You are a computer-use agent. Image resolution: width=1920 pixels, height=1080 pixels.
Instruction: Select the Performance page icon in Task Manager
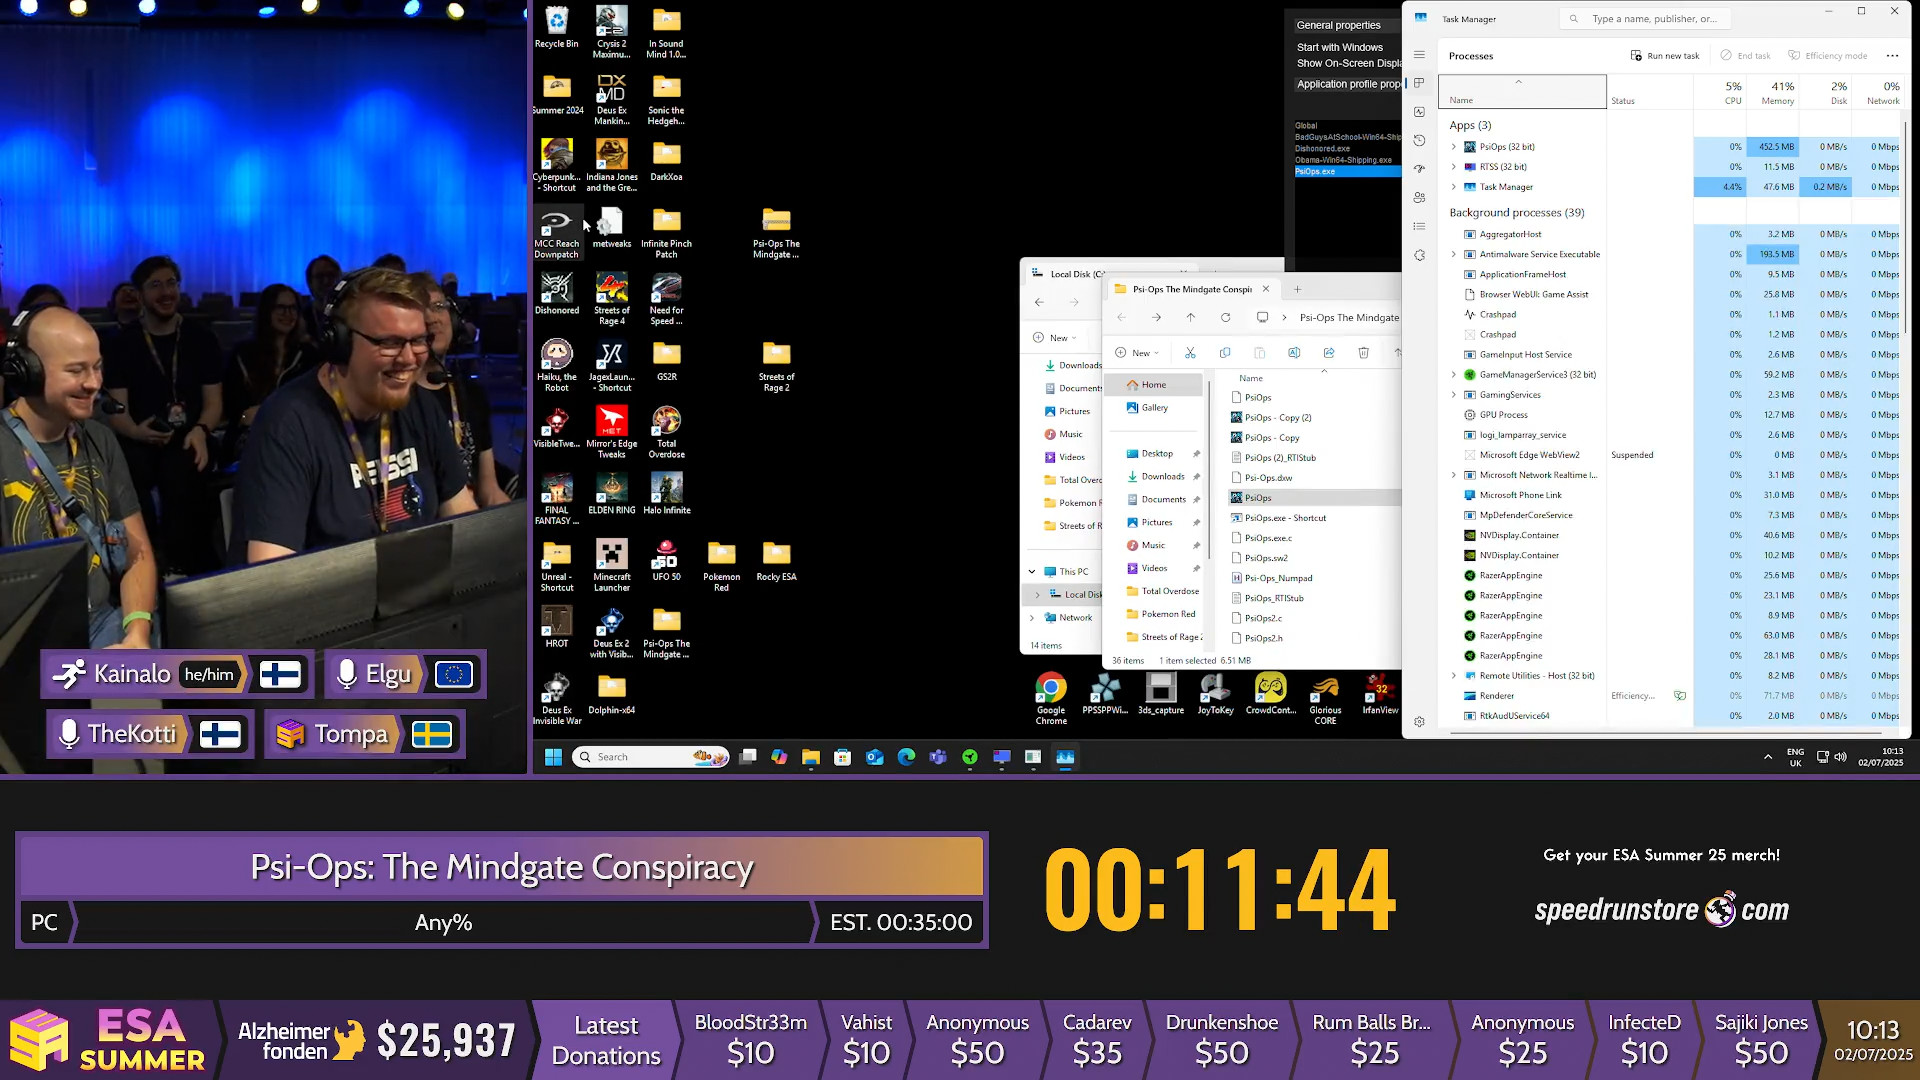pos(1419,112)
